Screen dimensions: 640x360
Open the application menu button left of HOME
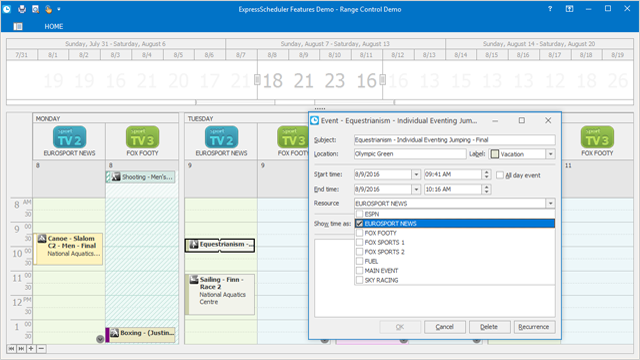point(18,27)
